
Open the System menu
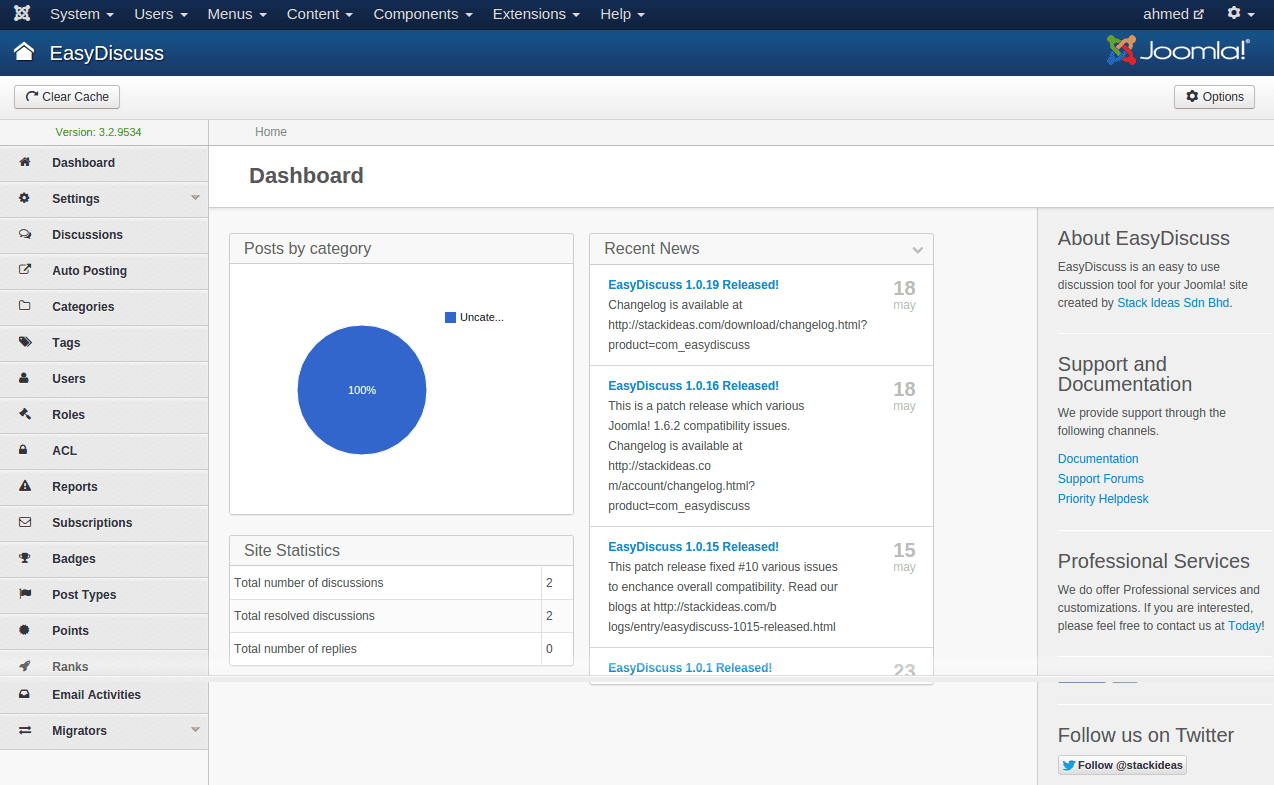(x=81, y=14)
